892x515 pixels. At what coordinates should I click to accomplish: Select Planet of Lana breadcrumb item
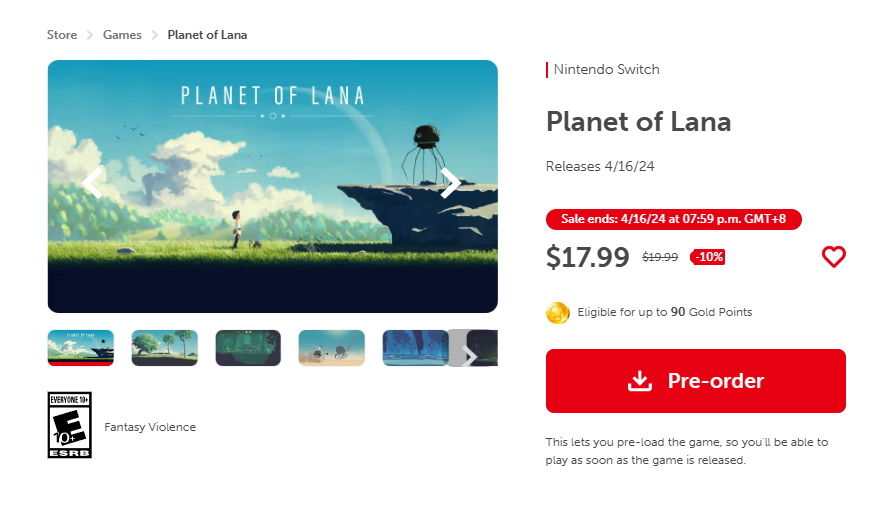[x=207, y=35]
